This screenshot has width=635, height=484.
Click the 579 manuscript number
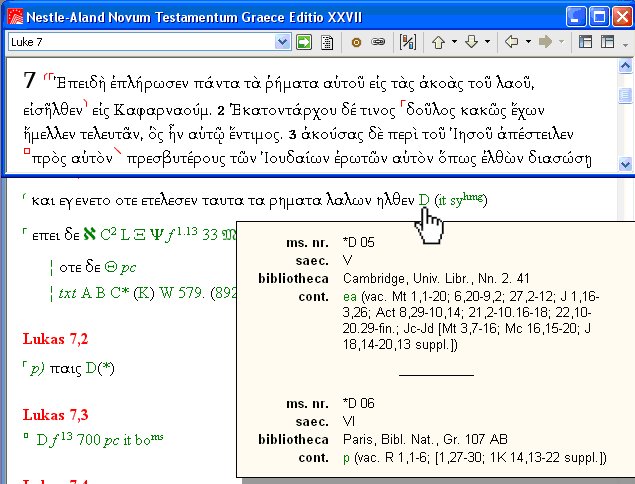point(192,292)
